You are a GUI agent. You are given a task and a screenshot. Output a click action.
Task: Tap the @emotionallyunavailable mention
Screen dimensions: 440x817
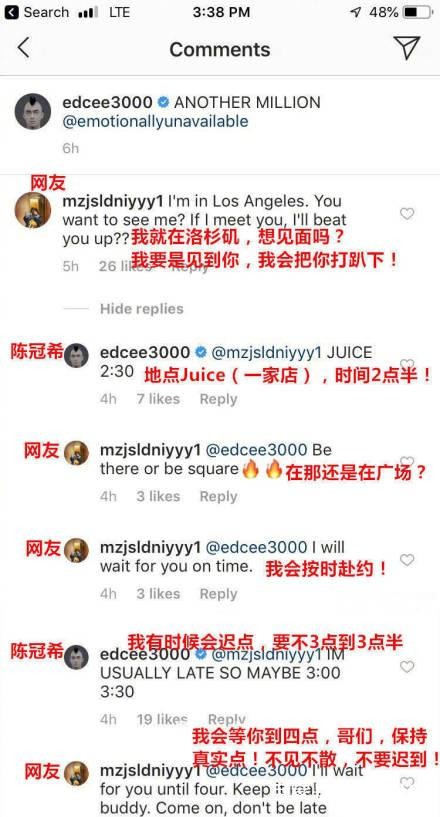coord(155,121)
